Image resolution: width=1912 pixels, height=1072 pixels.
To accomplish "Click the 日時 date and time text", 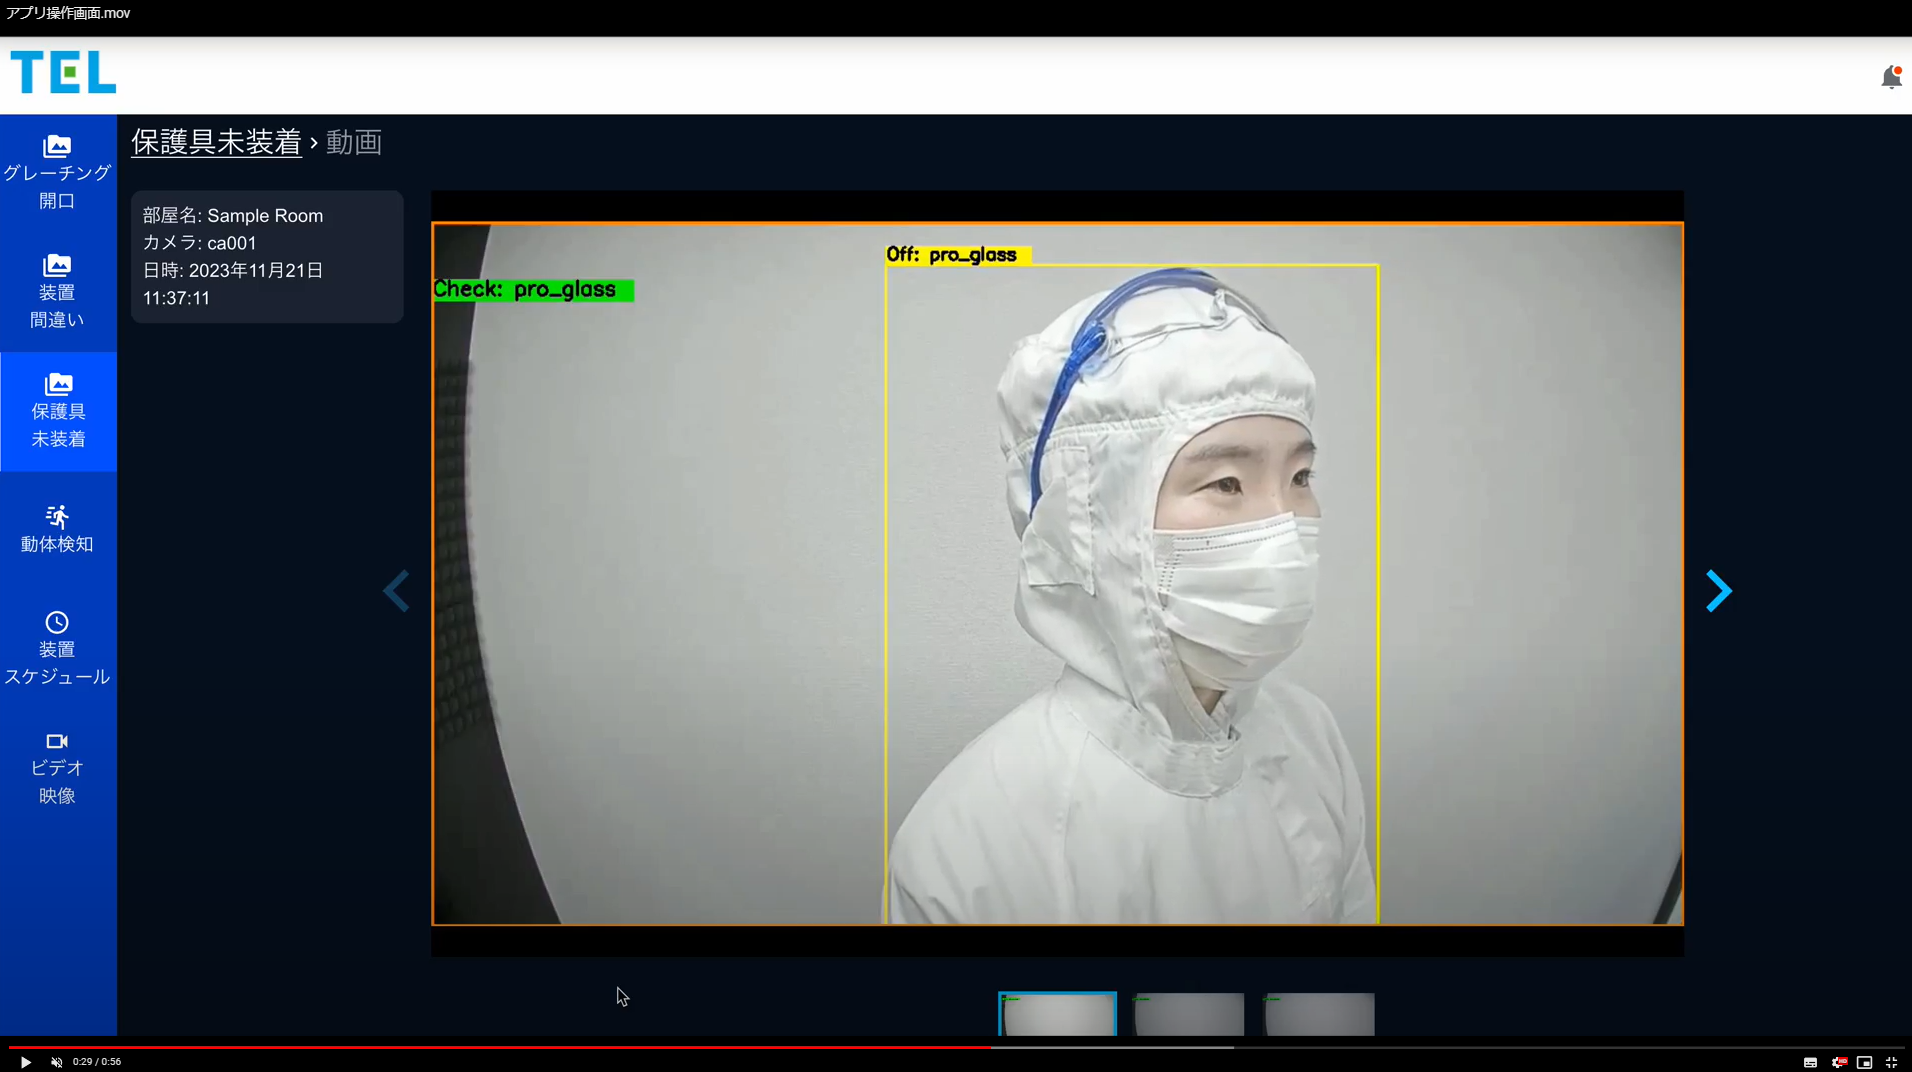I will 233,284.
